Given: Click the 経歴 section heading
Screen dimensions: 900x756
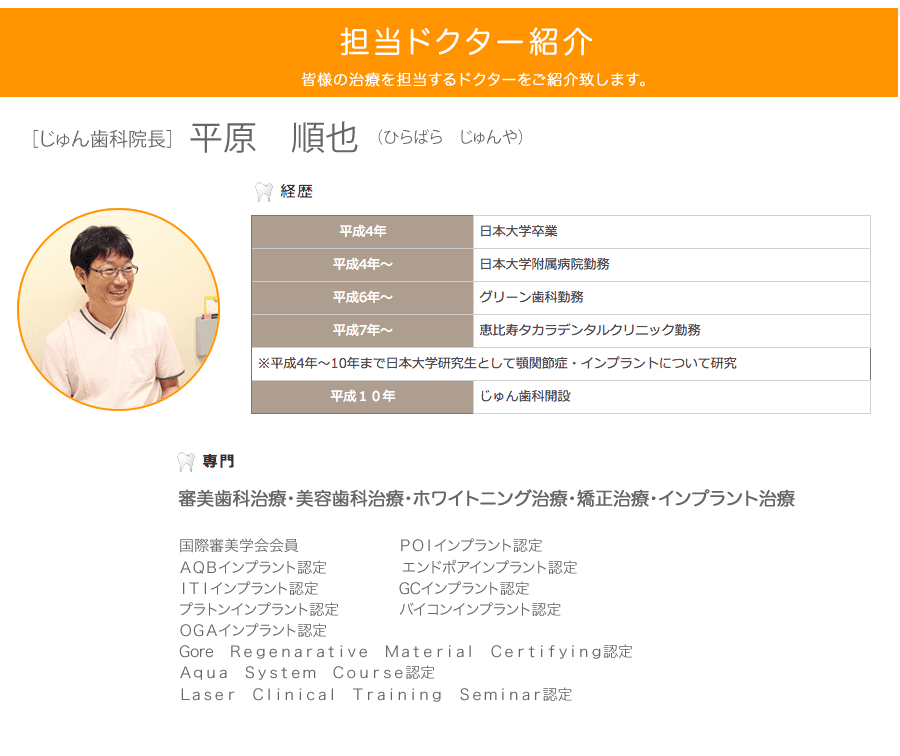Looking at the screenshot, I should 296,192.
